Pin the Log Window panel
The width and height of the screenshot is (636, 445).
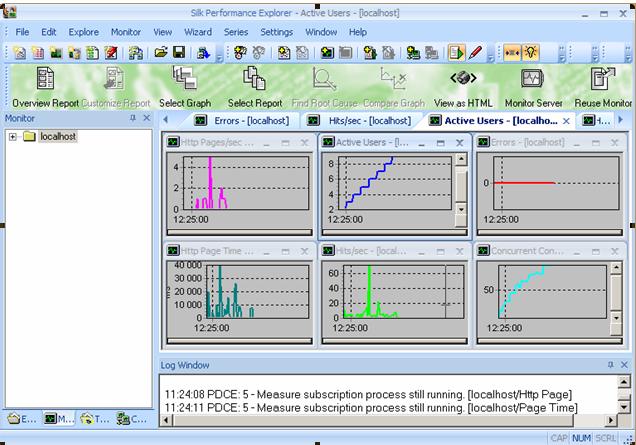610,365
